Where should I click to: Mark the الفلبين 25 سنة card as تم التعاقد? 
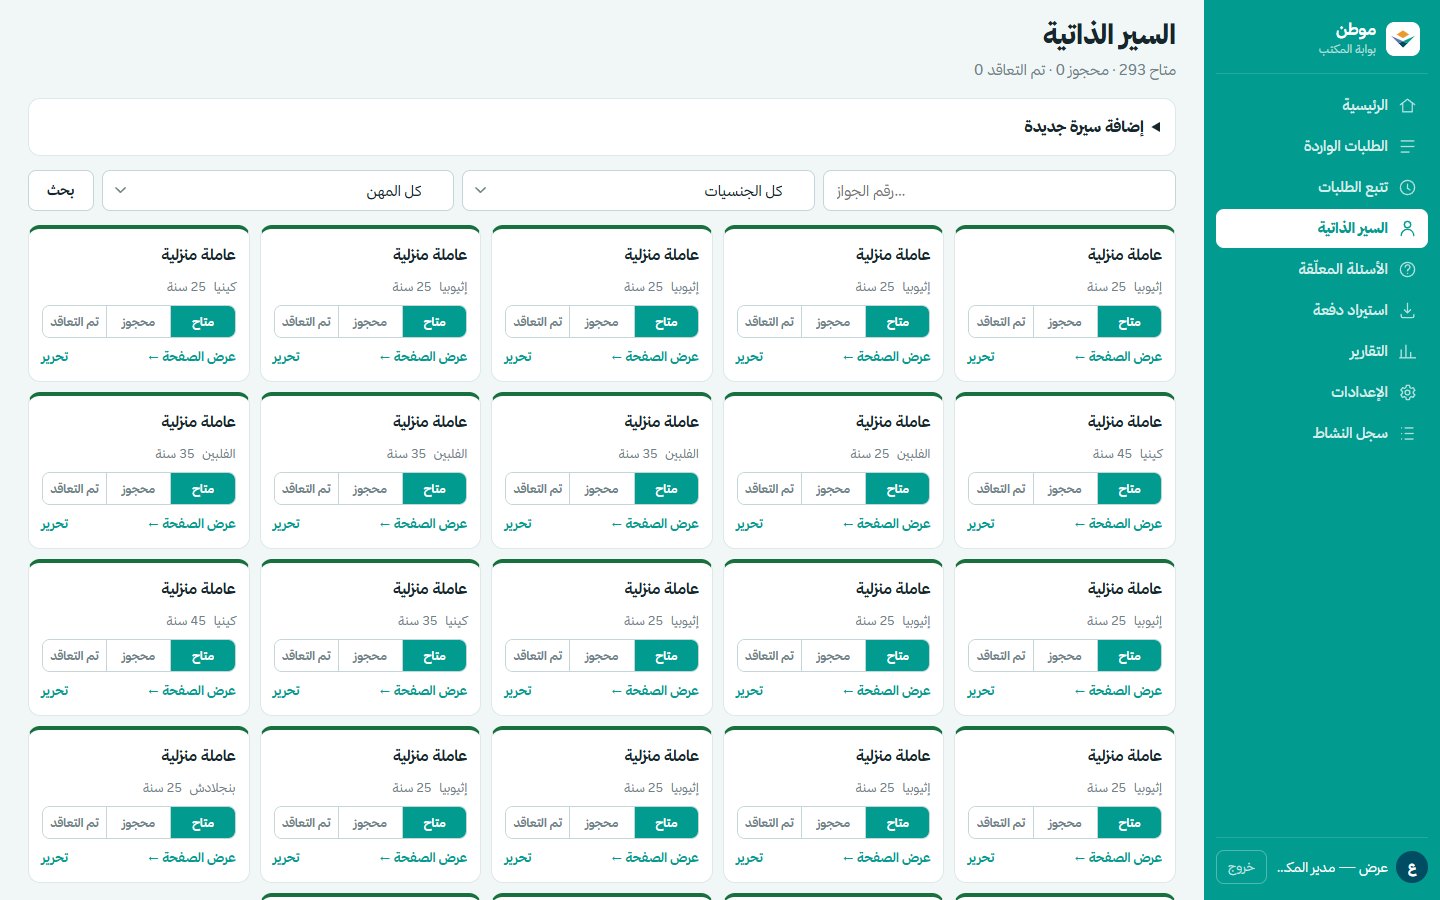pos(769,489)
